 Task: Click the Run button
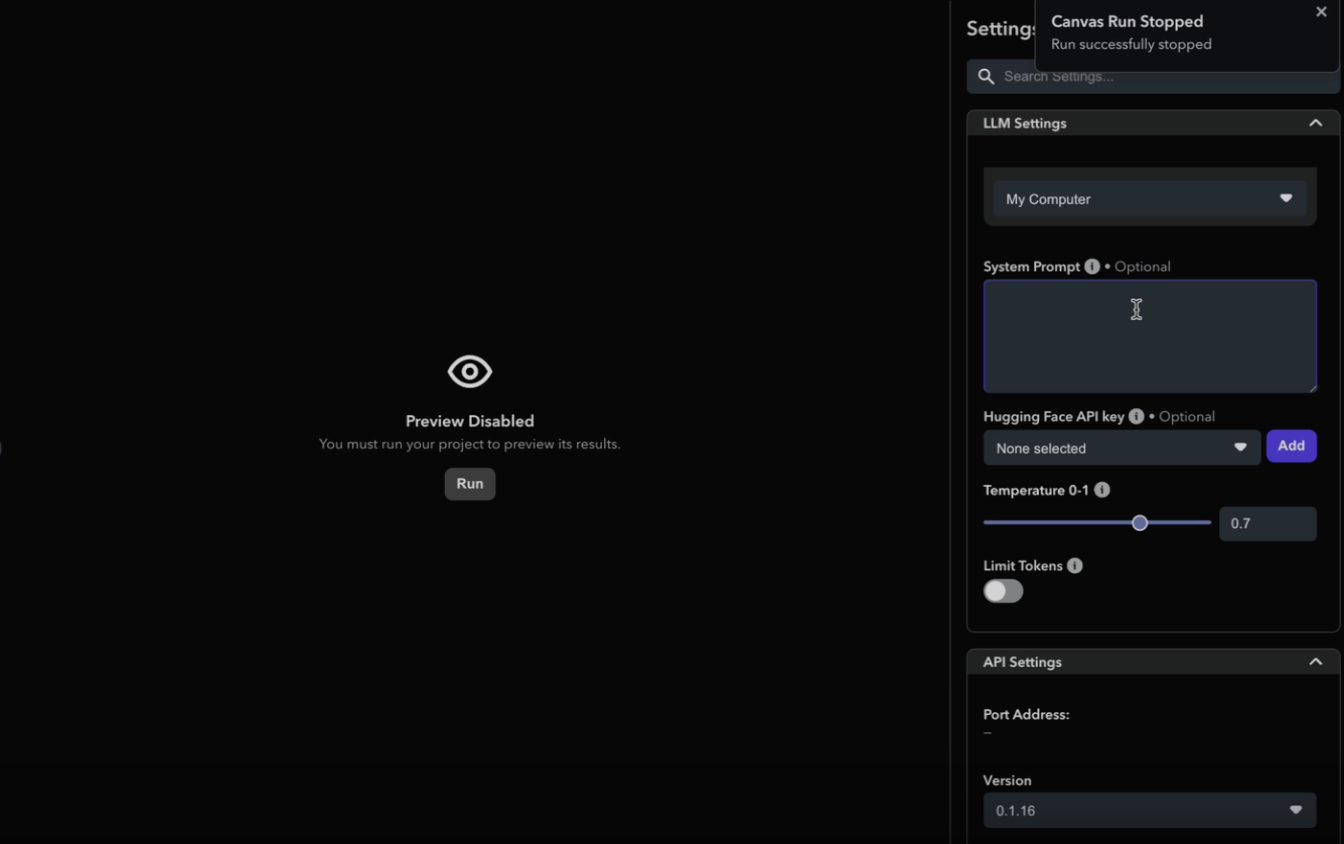[x=470, y=484]
